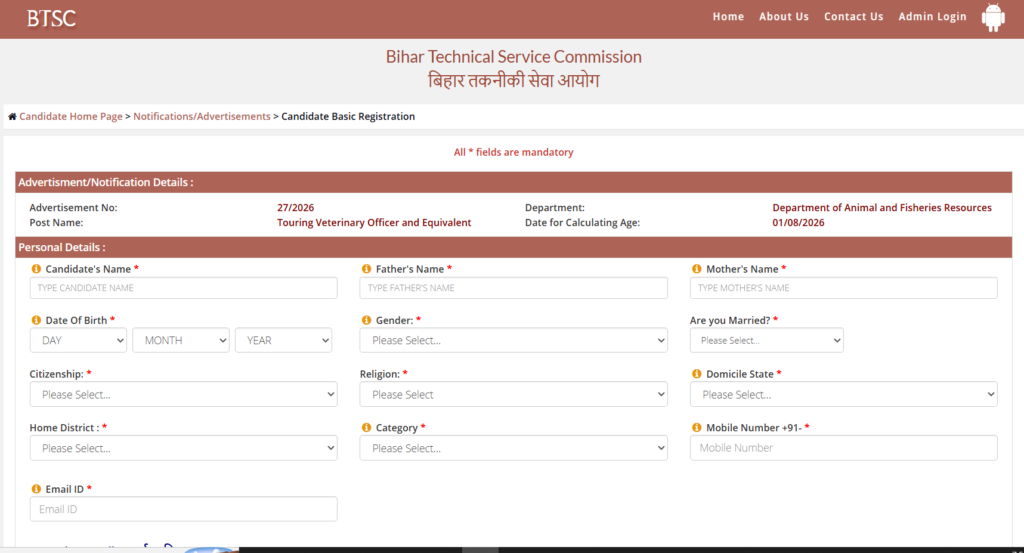Click the Candidate Basic Registration breadcrumb text
1024x553 pixels.
tap(348, 116)
